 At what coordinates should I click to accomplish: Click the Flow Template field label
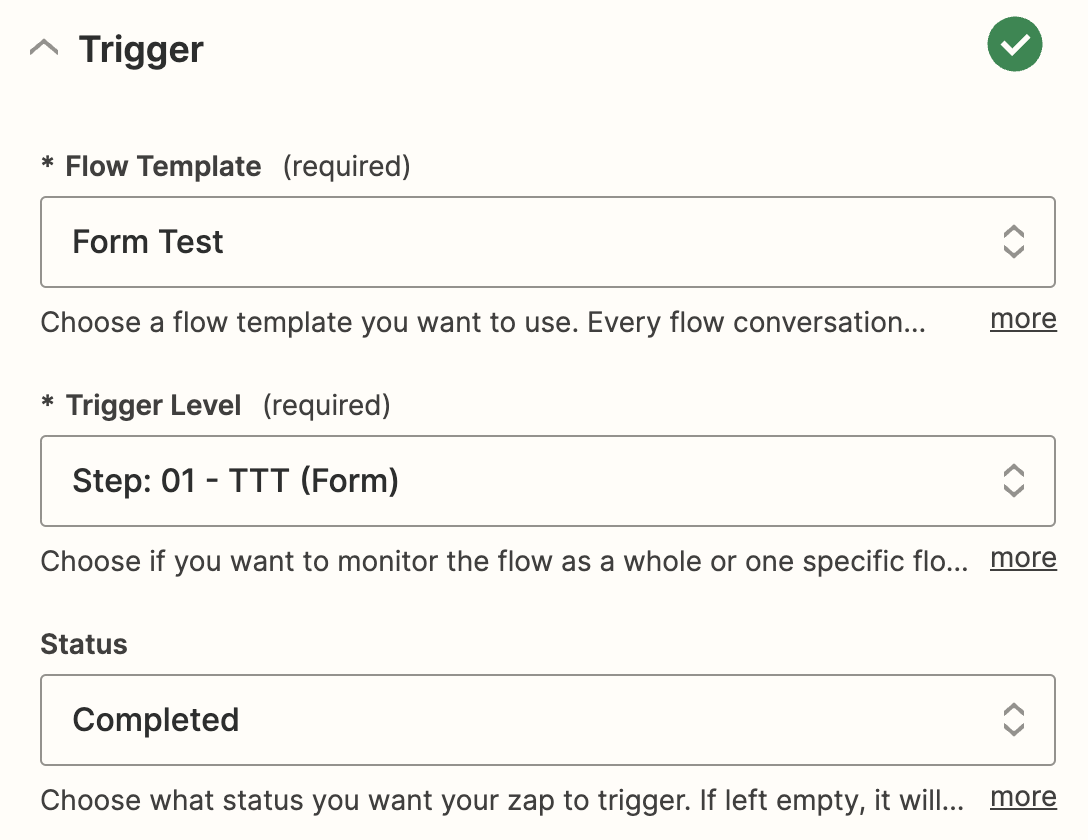[163, 166]
